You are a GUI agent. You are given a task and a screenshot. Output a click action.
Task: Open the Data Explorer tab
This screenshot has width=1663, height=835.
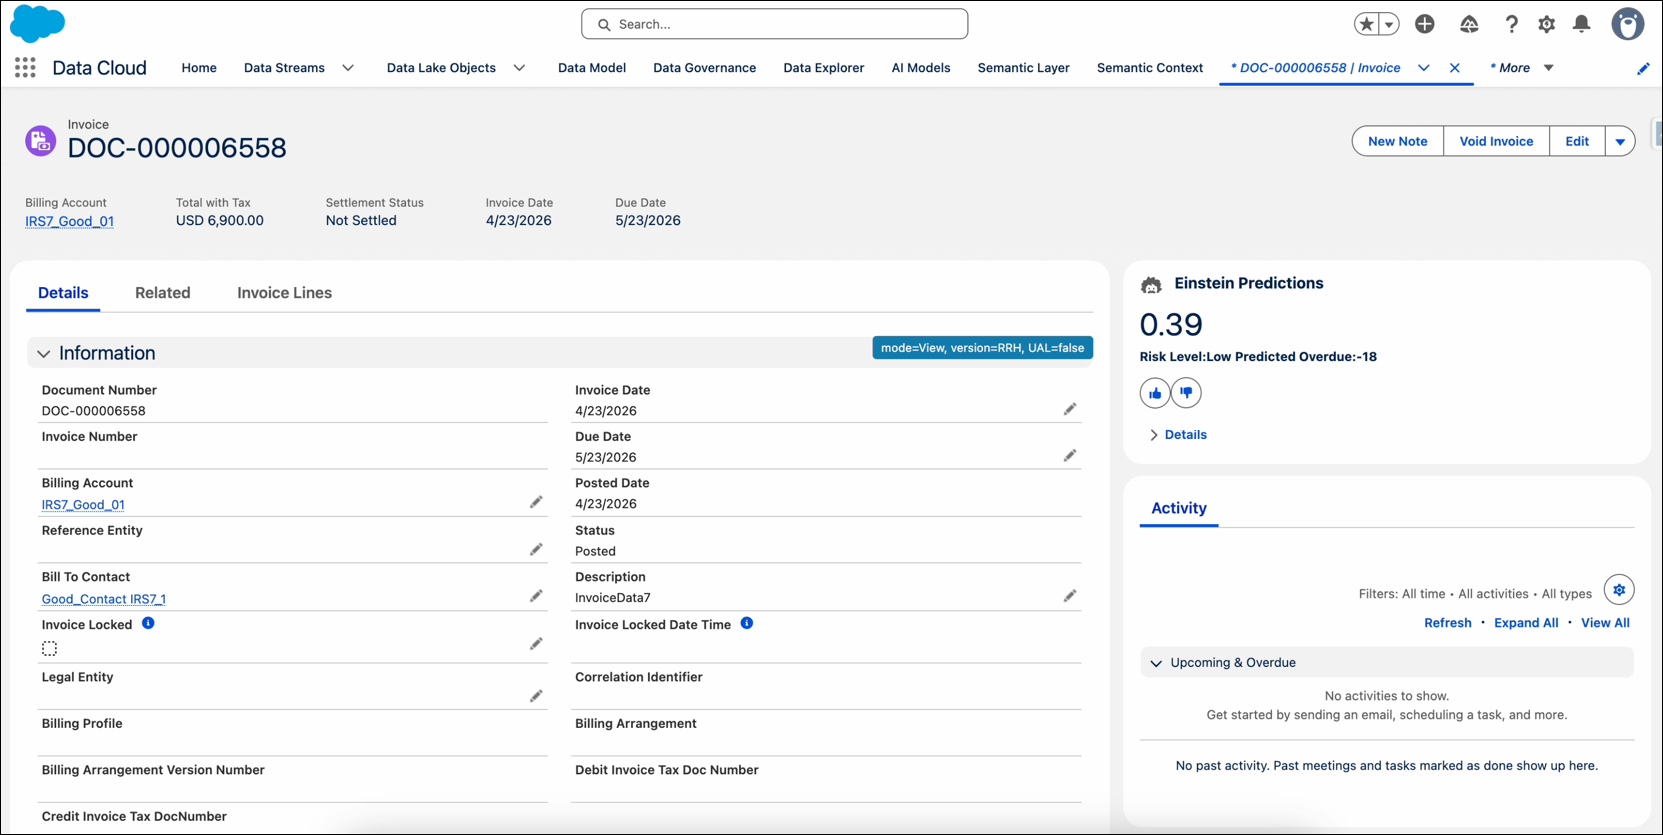tap(824, 68)
